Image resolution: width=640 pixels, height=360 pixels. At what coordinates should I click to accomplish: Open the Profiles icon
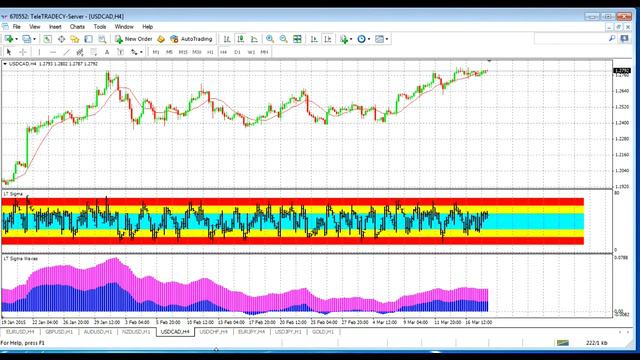pyautogui.click(x=27, y=39)
